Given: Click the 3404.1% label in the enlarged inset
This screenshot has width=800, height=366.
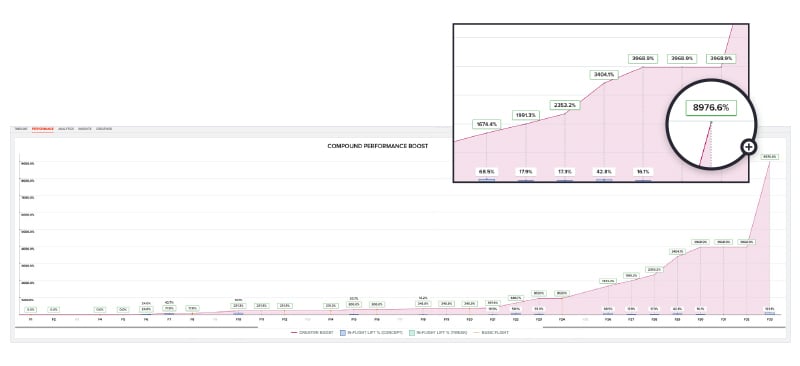Looking at the screenshot, I should pos(604,75).
